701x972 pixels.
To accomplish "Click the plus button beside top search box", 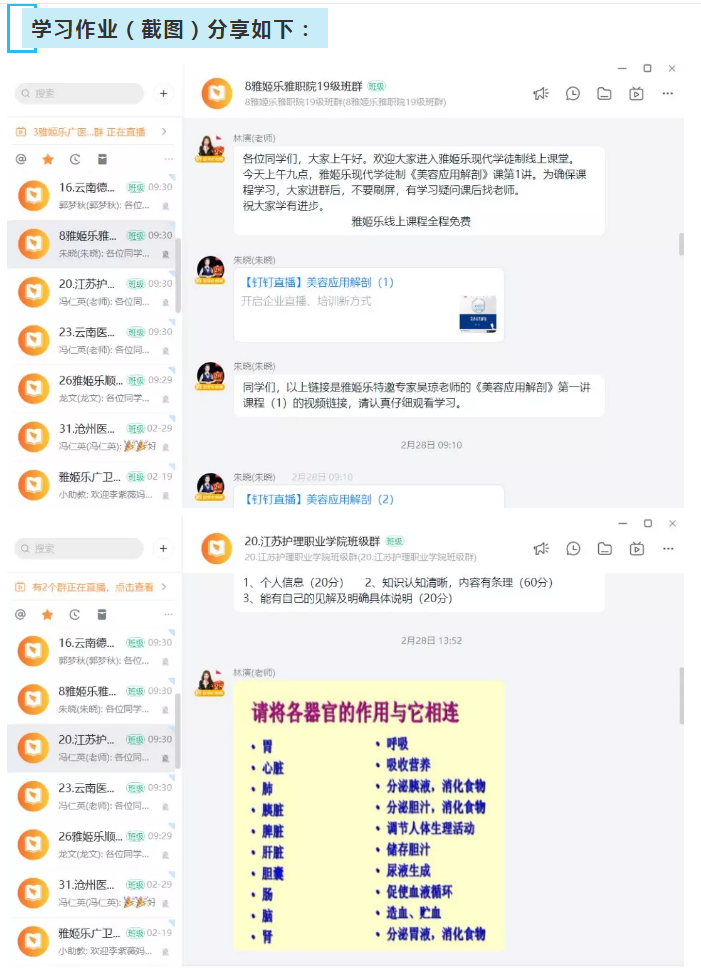I will click(164, 94).
